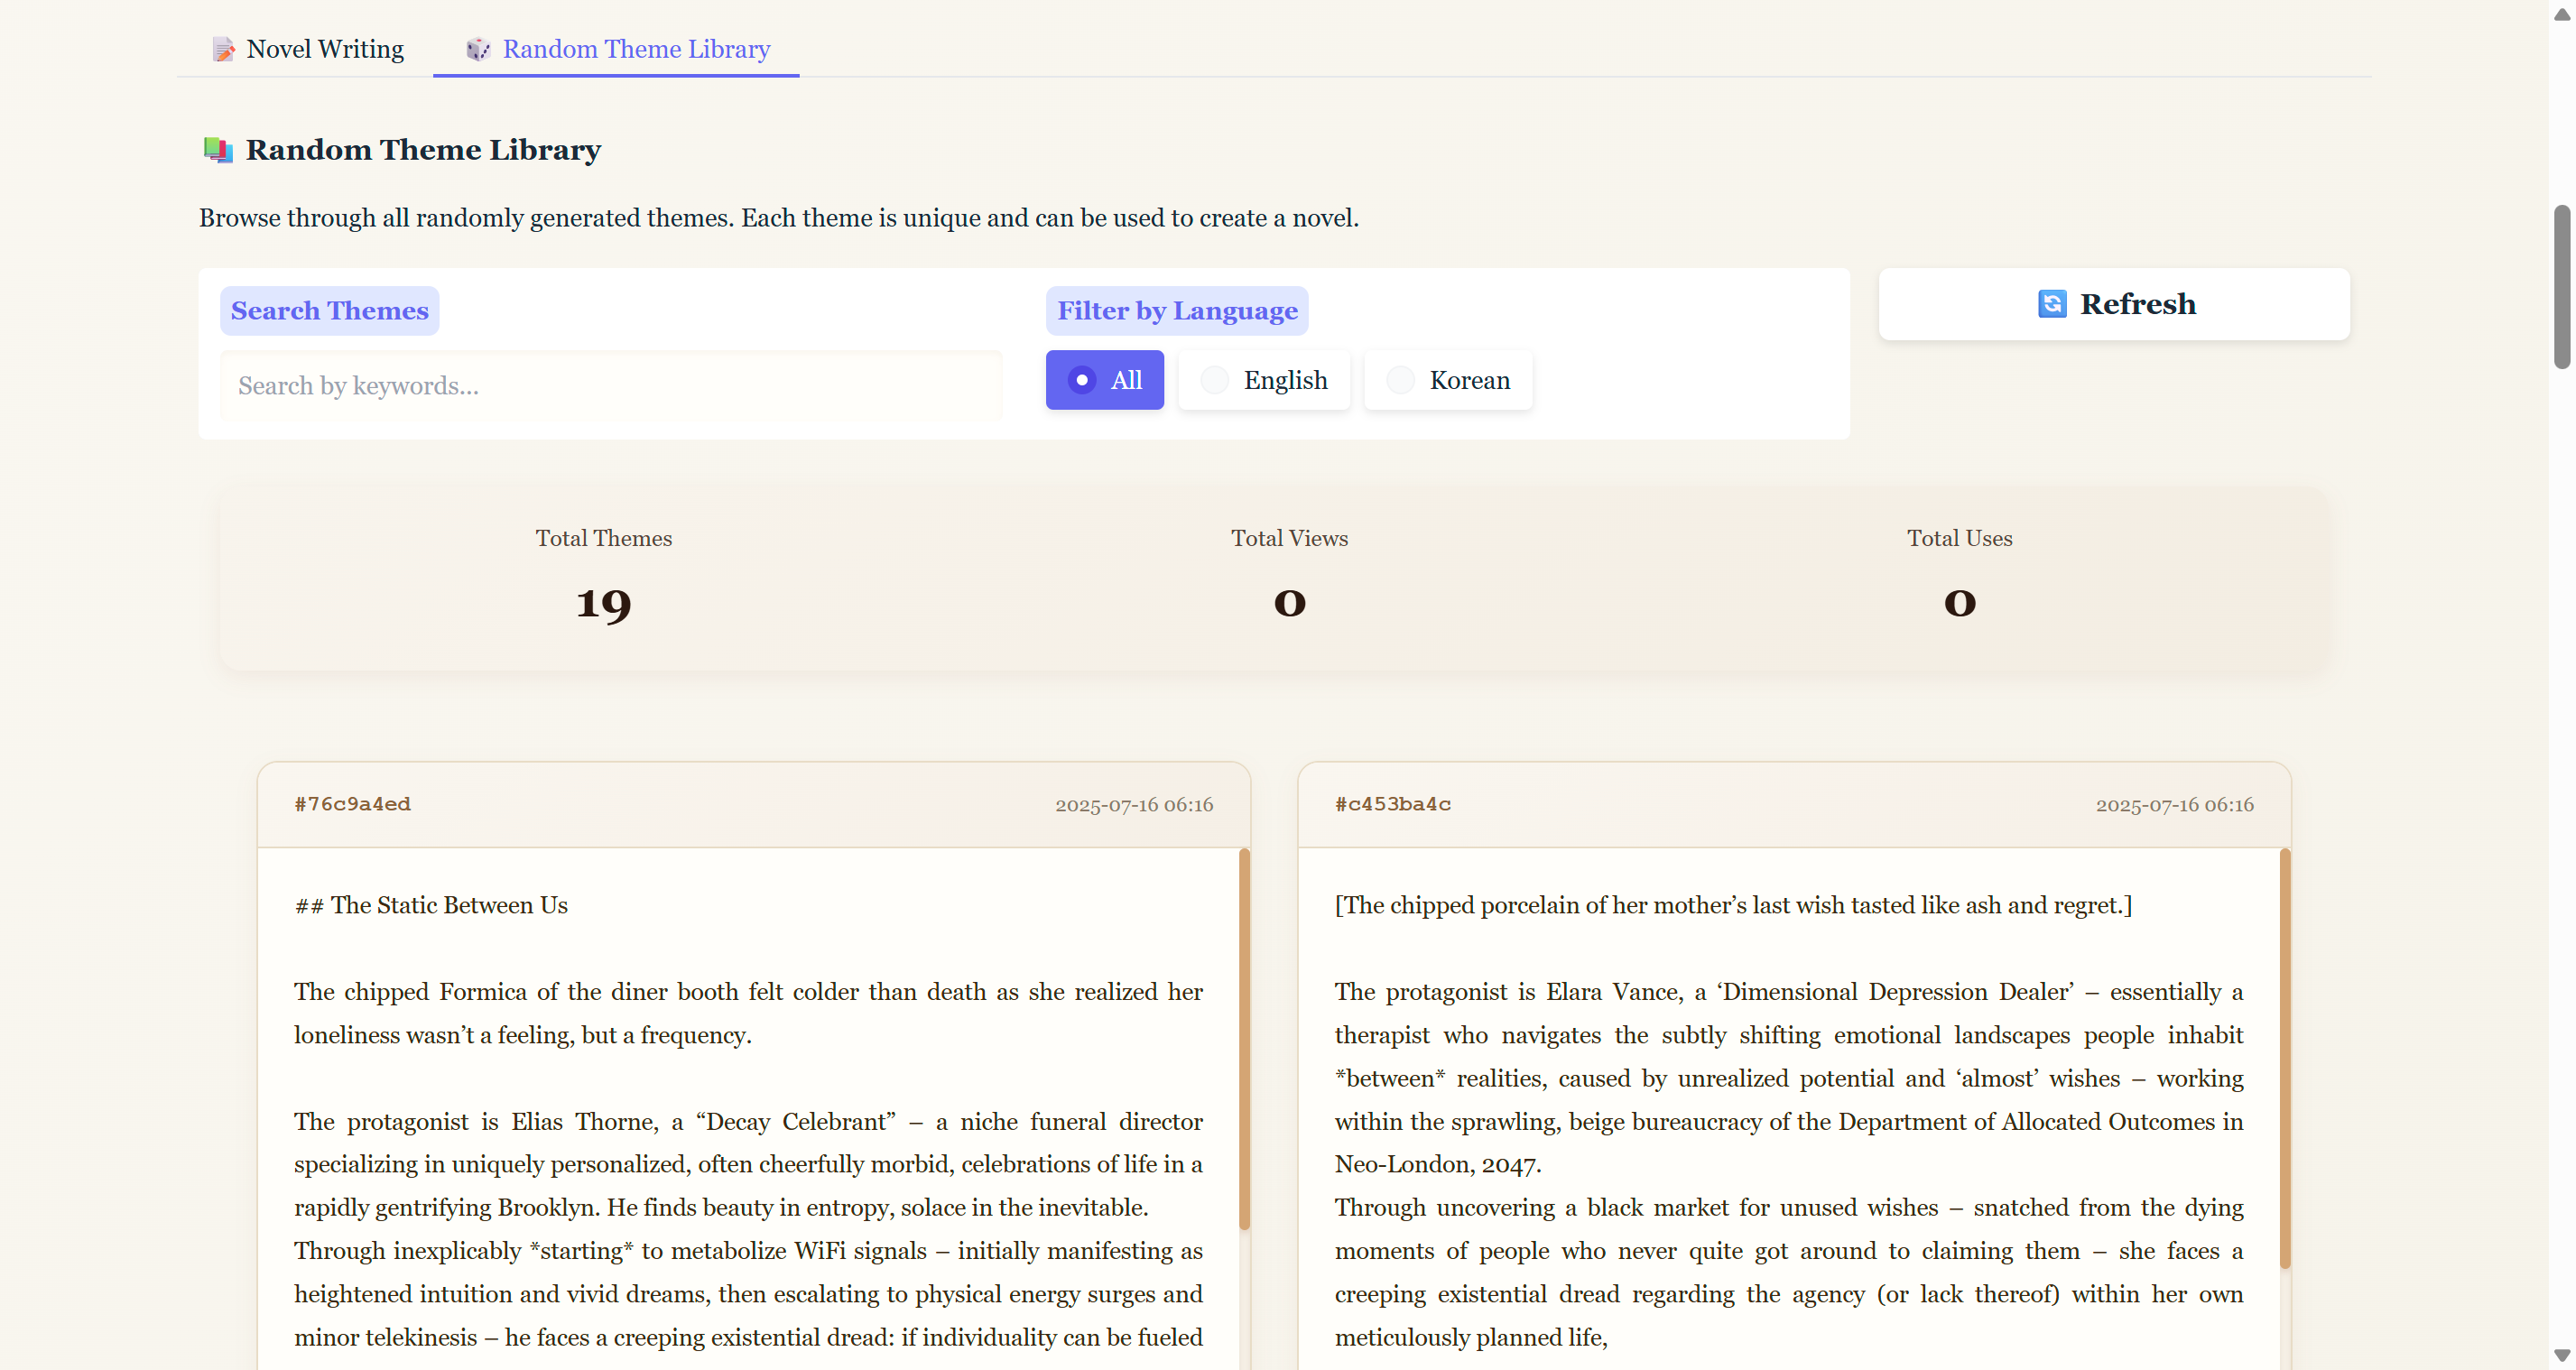Click the title 'The Static Between Us'

pos(449,905)
